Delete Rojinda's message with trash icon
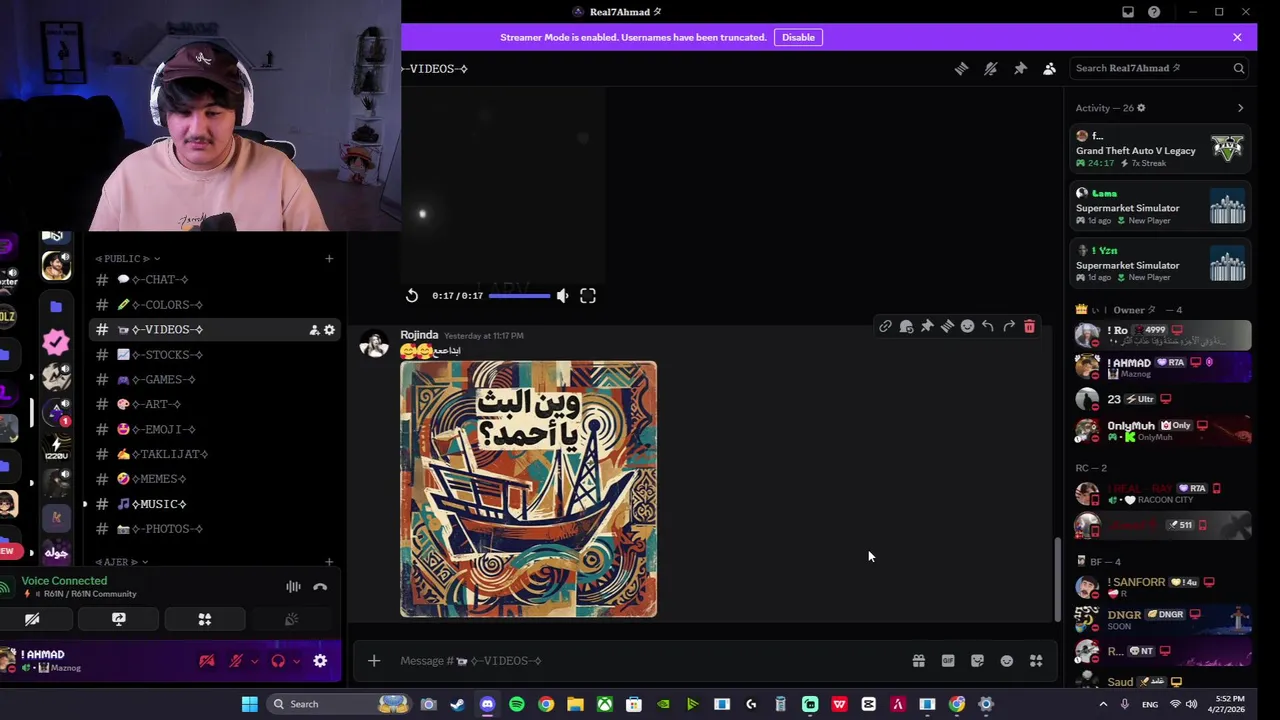 pyautogui.click(x=1029, y=326)
